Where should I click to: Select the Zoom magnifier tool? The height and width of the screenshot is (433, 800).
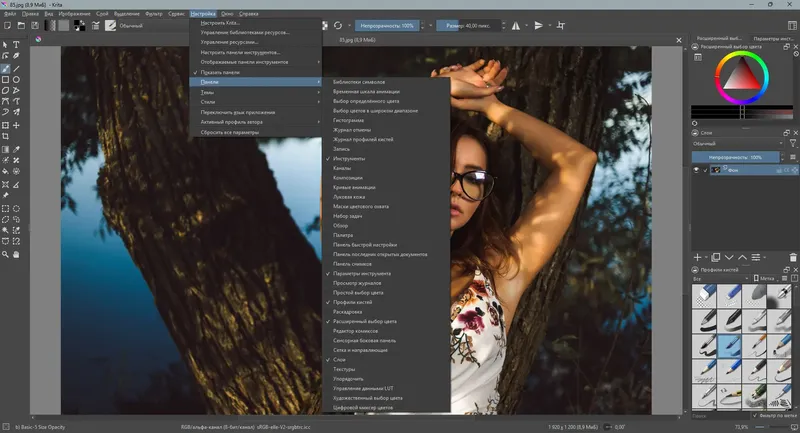[6, 255]
